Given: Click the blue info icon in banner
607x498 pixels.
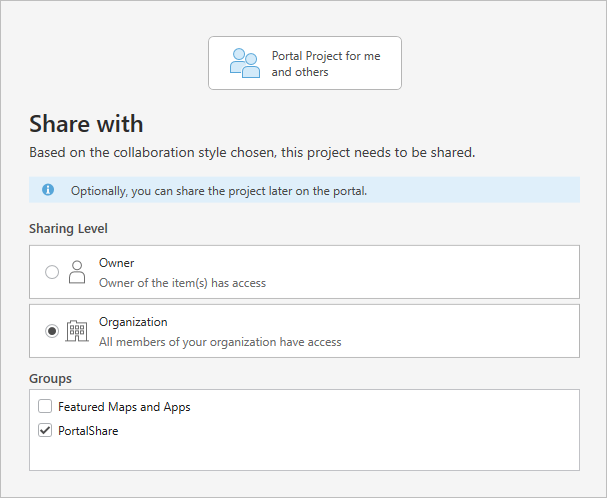Looking at the screenshot, I should pyautogui.click(x=48, y=190).
